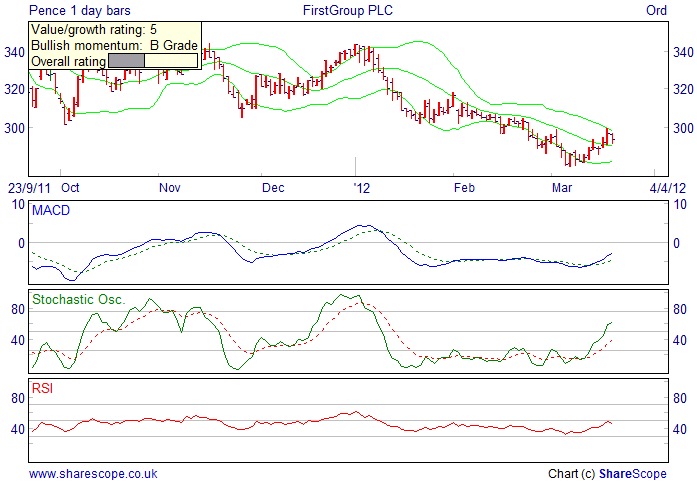The height and width of the screenshot is (482, 697).
Task: Click the 23/9/11 start date label
Action: (x=29, y=188)
